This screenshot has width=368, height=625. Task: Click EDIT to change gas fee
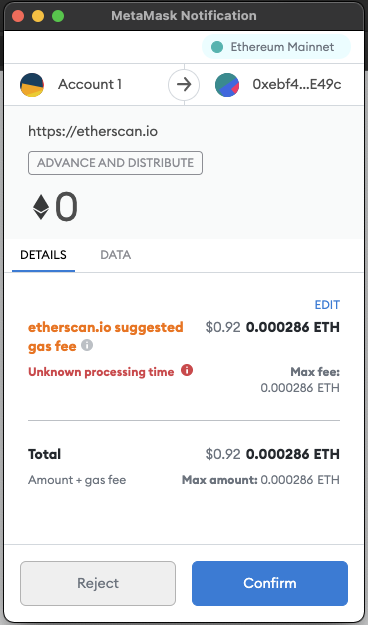pyautogui.click(x=327, y=305)
